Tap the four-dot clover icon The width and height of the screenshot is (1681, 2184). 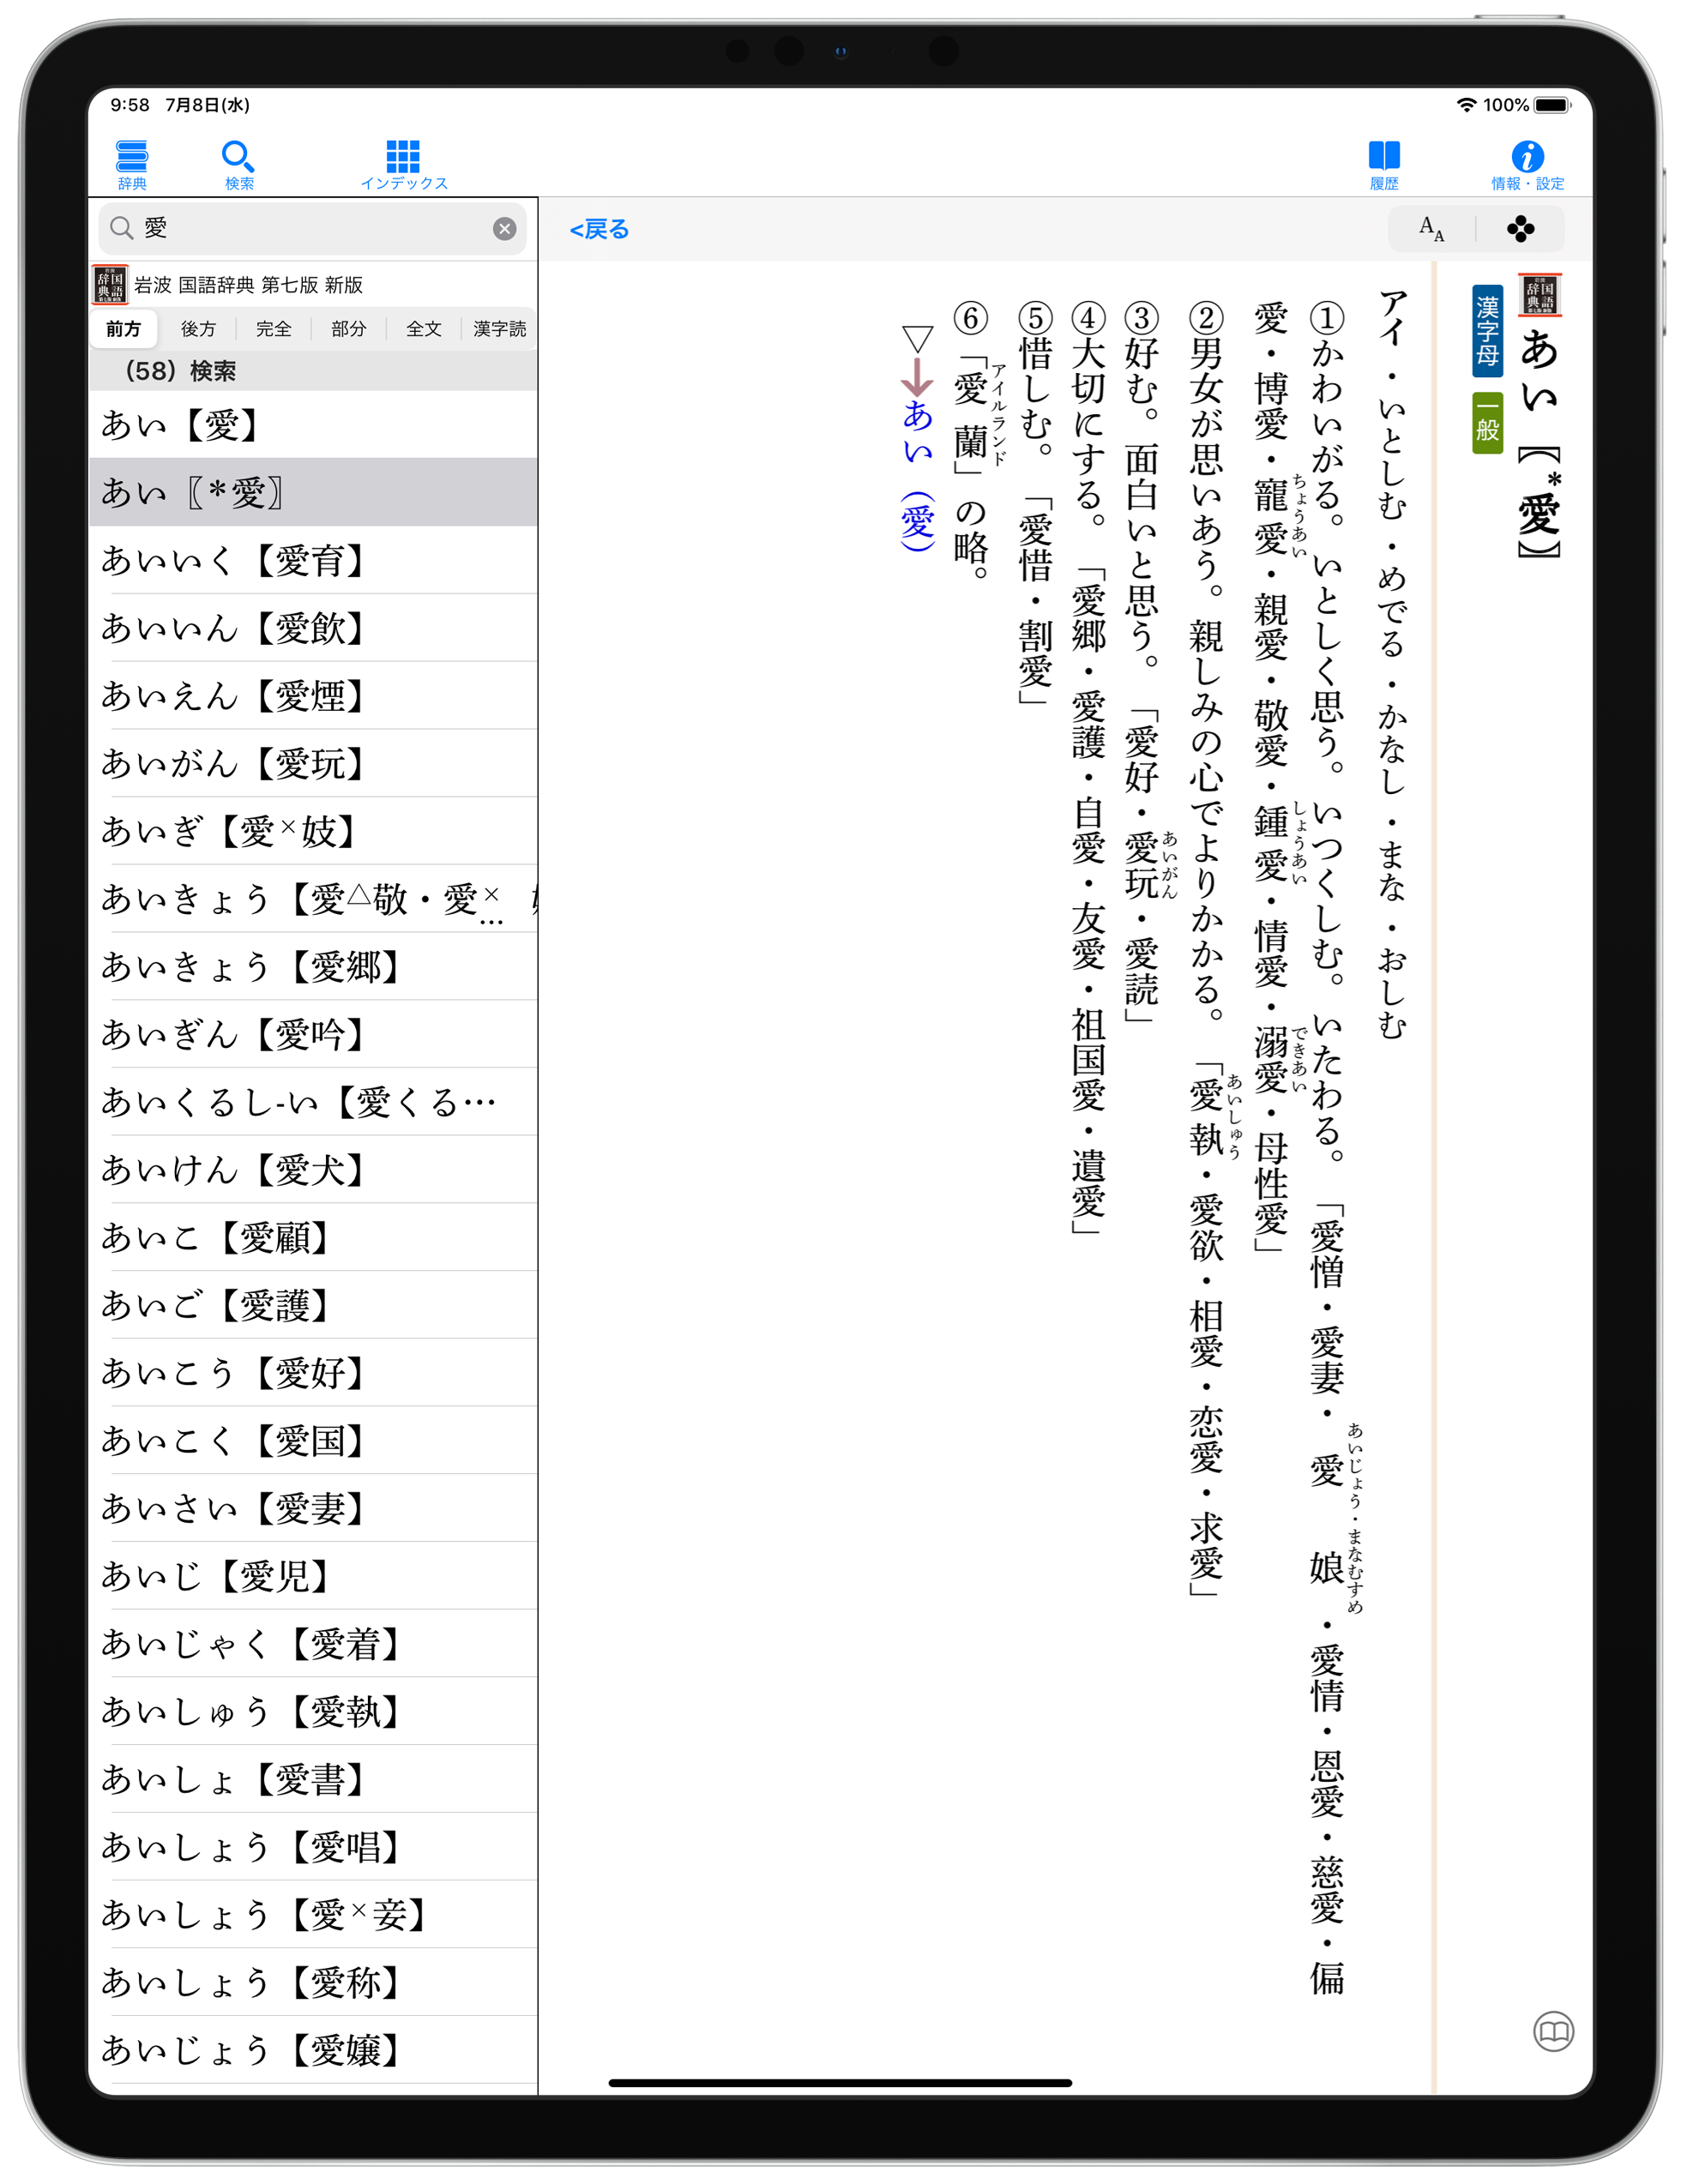(1520, 229)
